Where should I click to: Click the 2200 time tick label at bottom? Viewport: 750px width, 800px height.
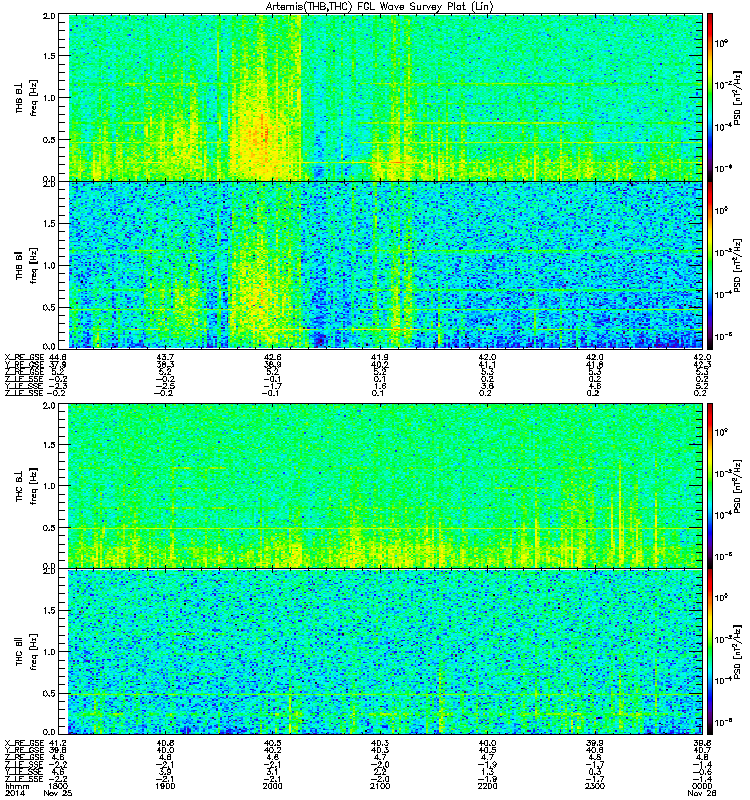pos(487,786)
